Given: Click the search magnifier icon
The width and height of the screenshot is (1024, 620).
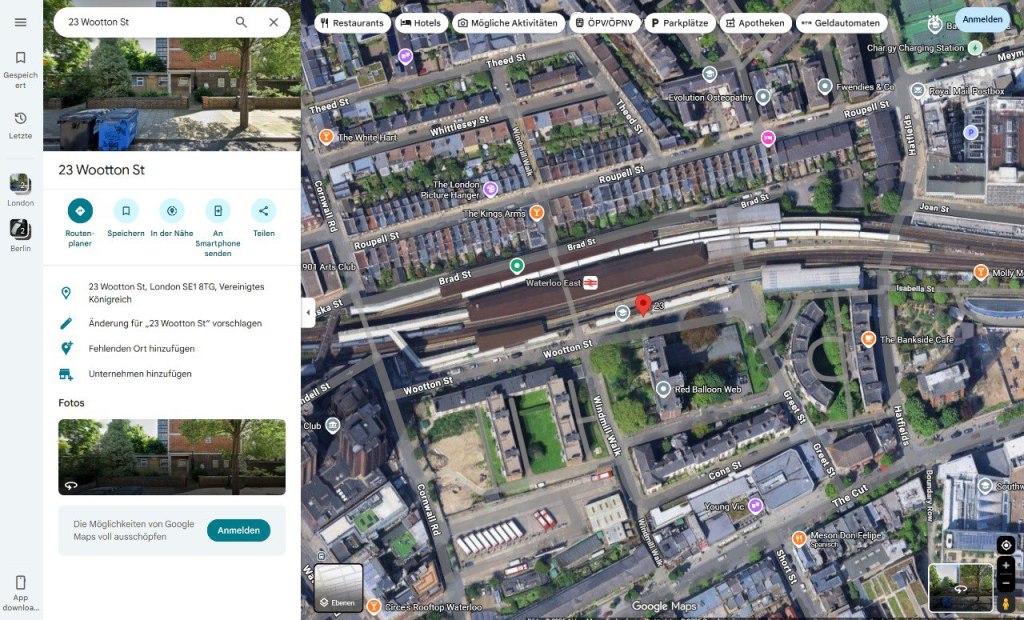Looking at the screenshot, I should [x=241, y=22].
